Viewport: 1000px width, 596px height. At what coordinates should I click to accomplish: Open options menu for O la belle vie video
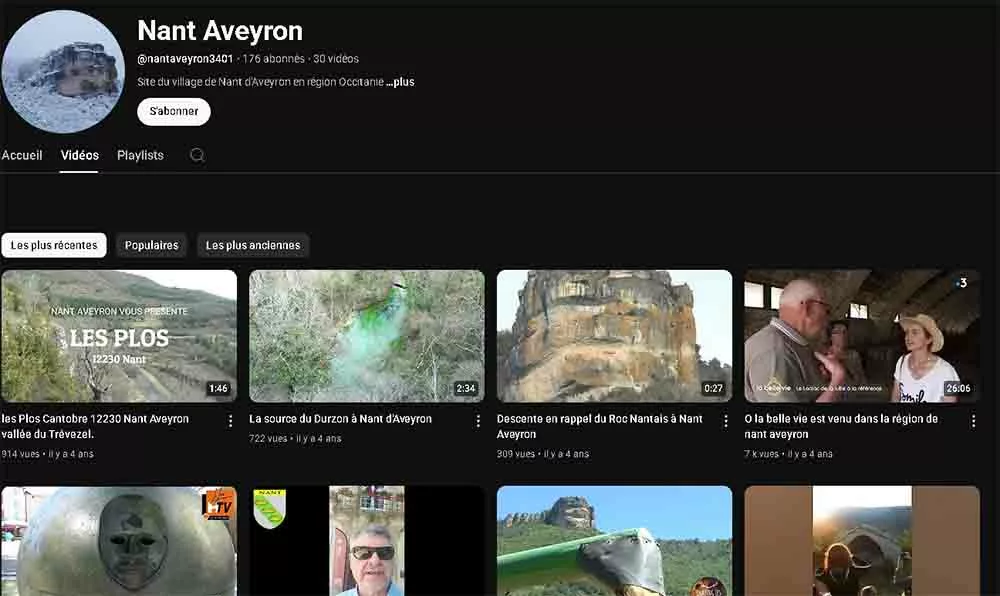tap(973, 421)
